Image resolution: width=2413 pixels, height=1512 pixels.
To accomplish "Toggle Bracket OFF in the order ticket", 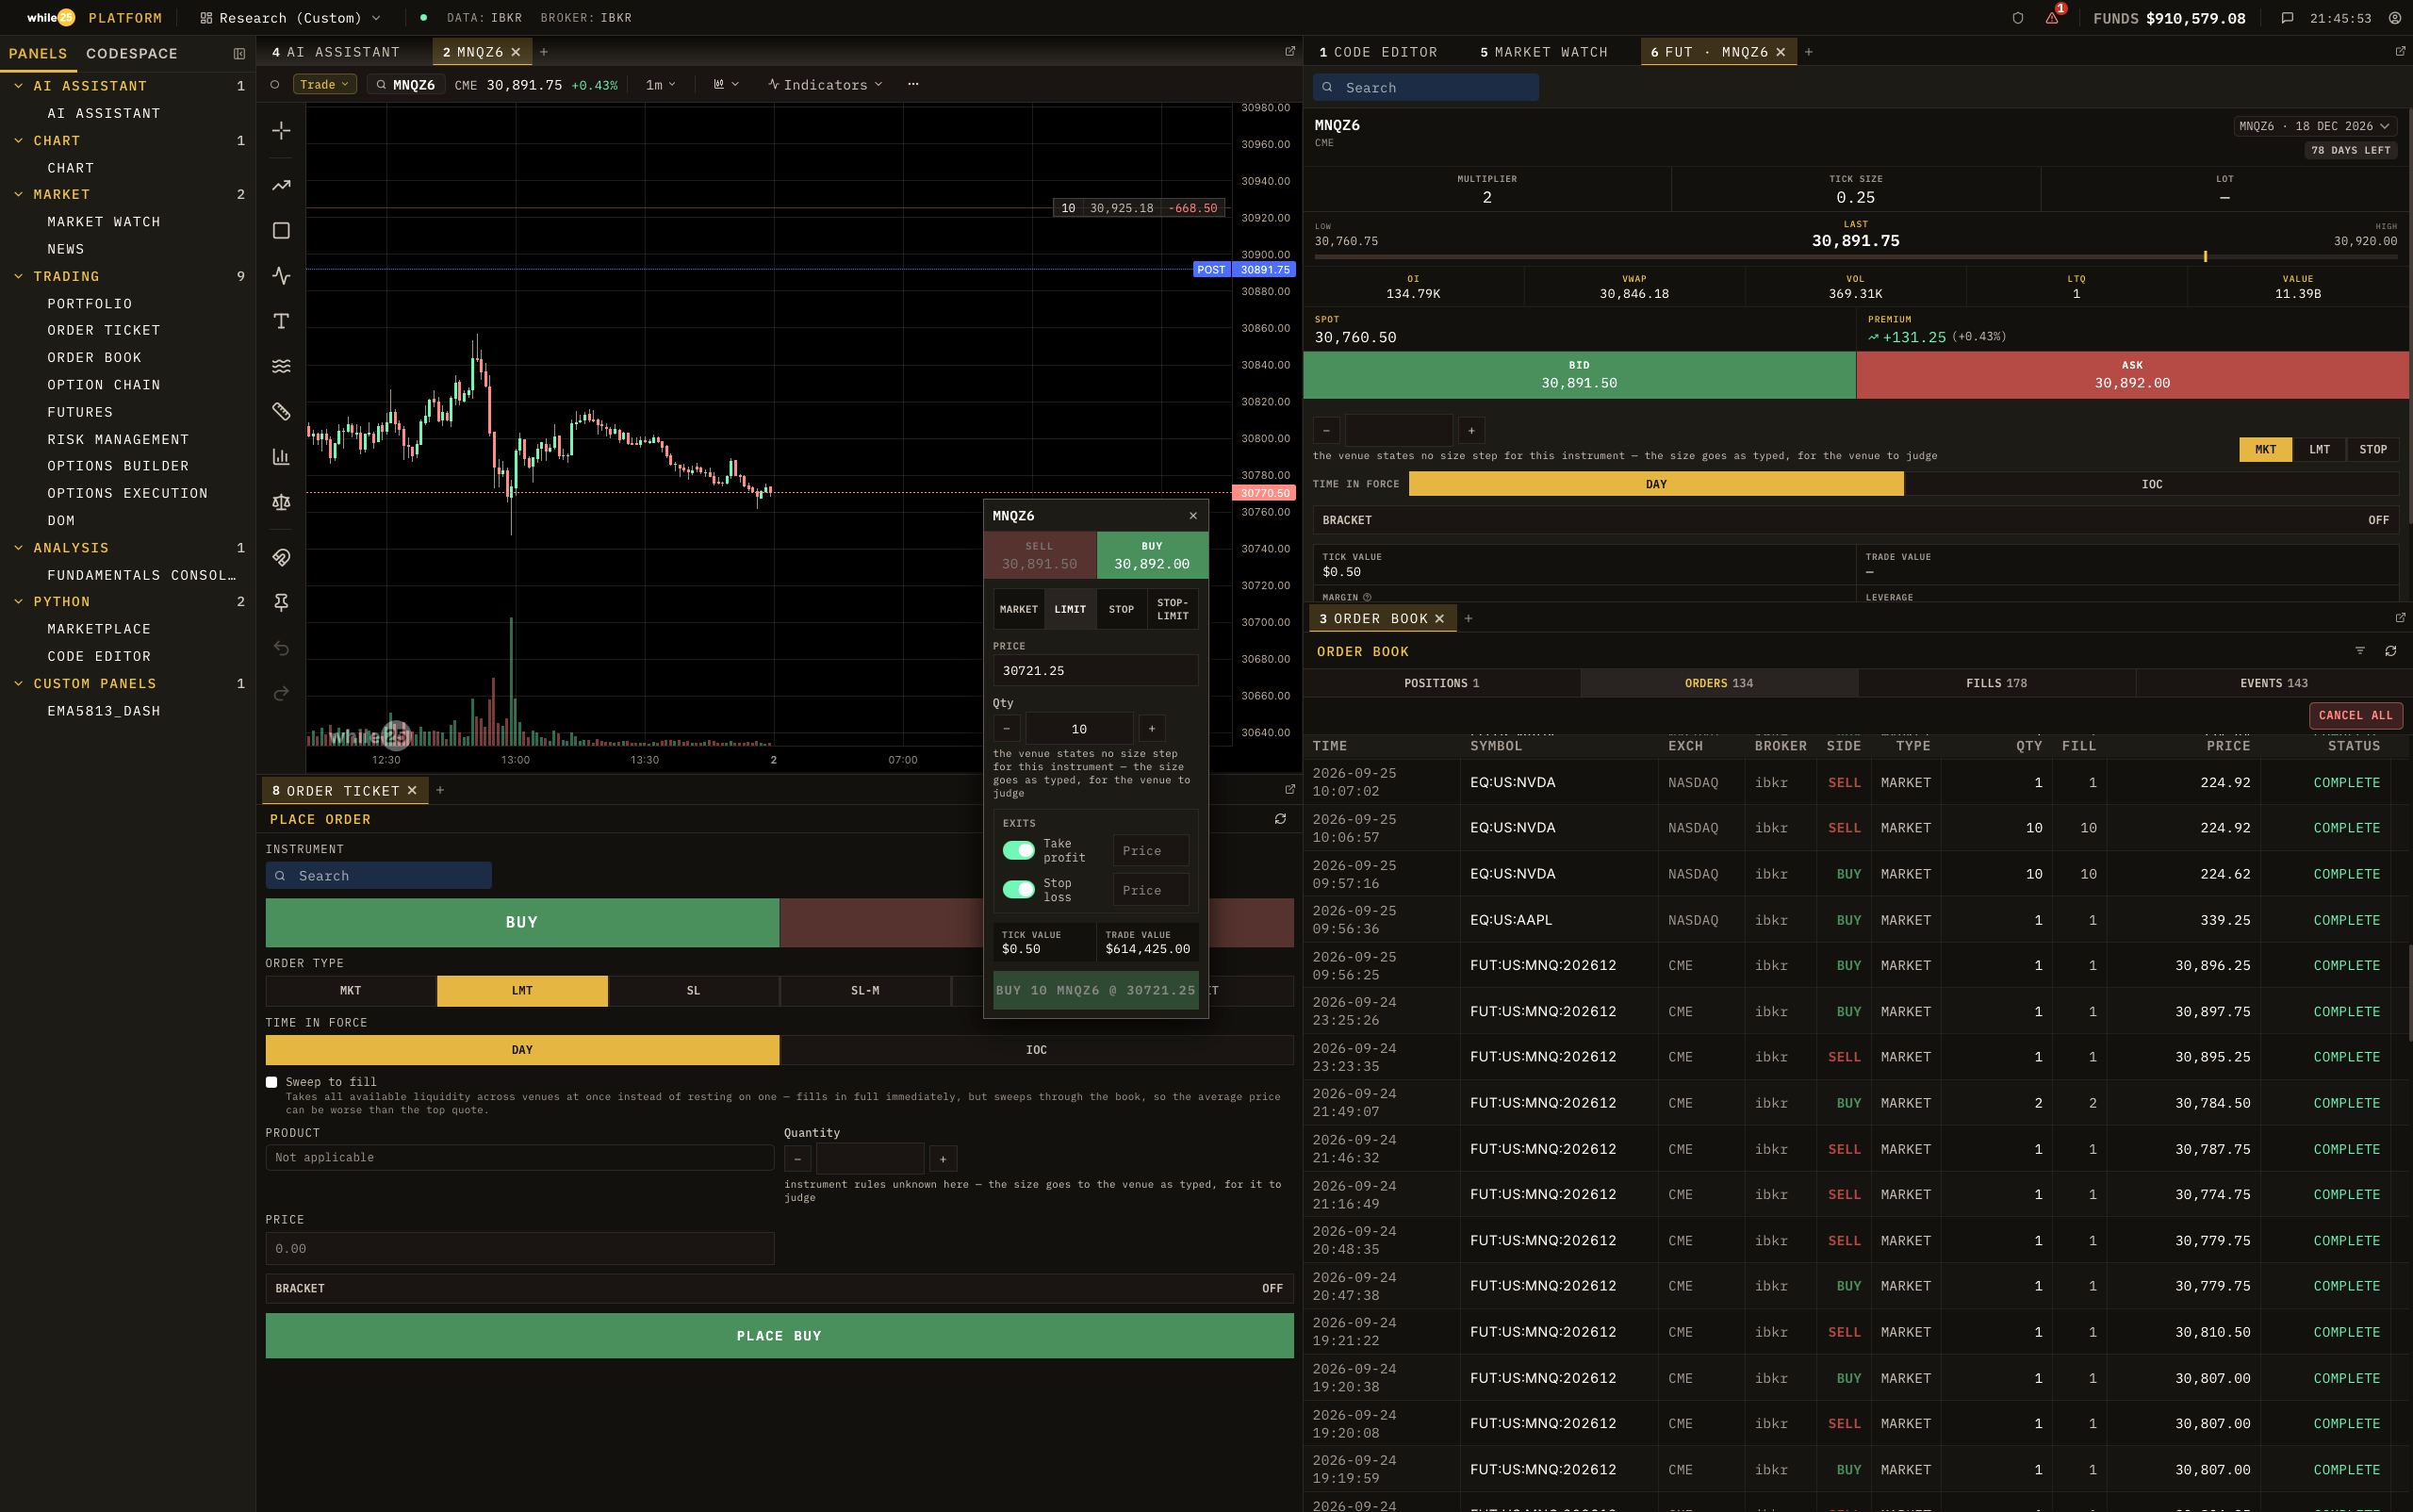I will tap(779, 1288).
